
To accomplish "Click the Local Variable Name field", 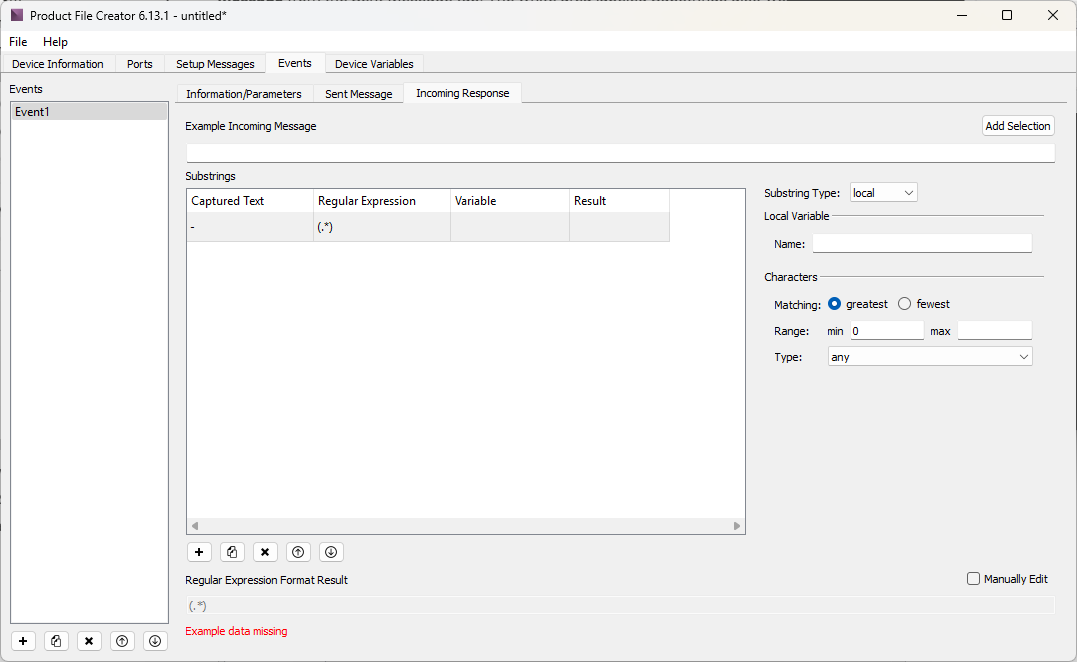I will pyautogui.click(x=921, y=244).
